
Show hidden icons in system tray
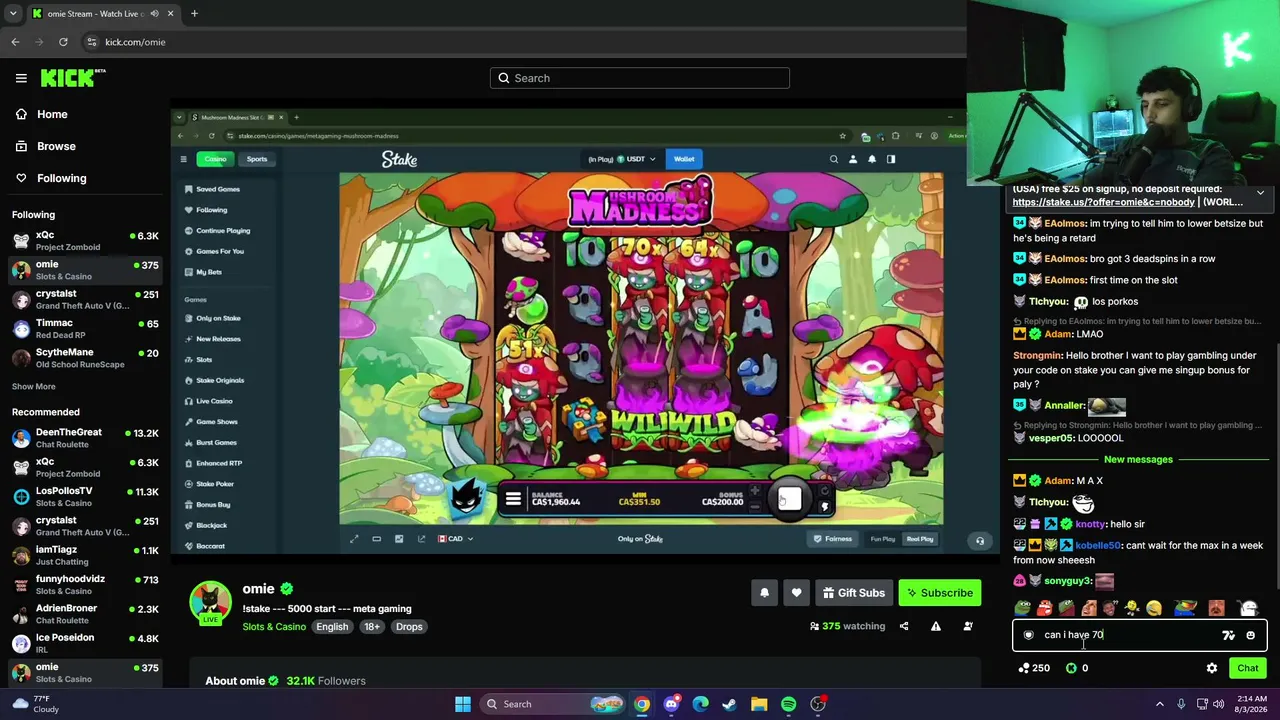[x=1160, y=704]
